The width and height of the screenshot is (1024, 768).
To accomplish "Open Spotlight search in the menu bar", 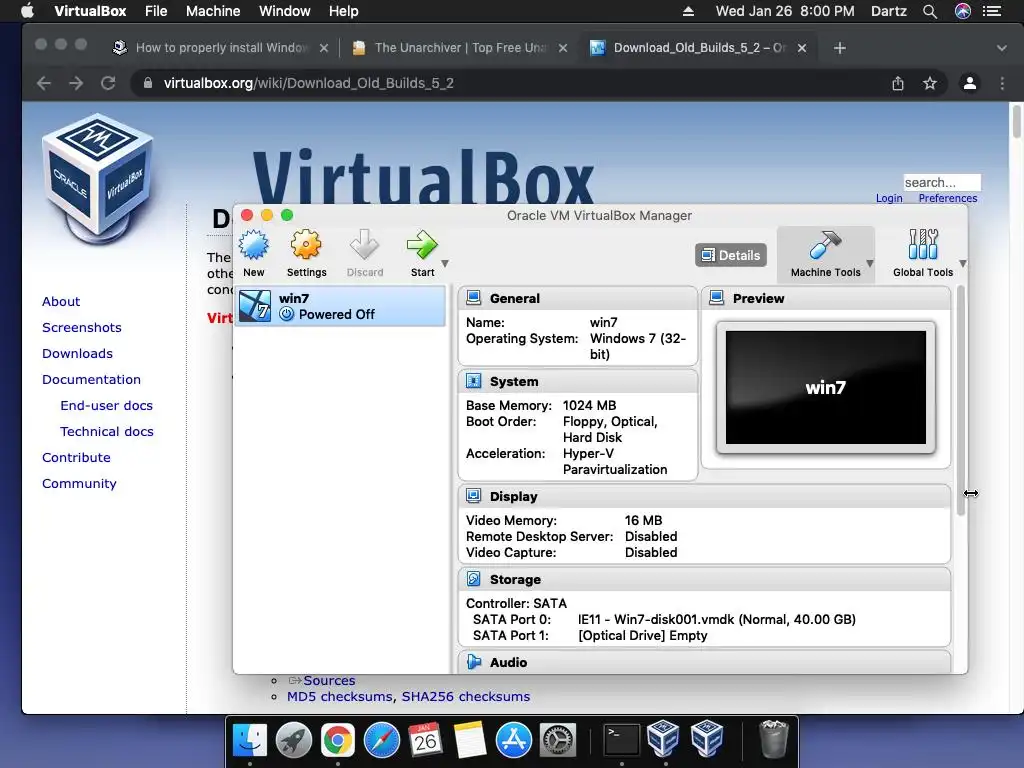I will [x=930, y=11].
